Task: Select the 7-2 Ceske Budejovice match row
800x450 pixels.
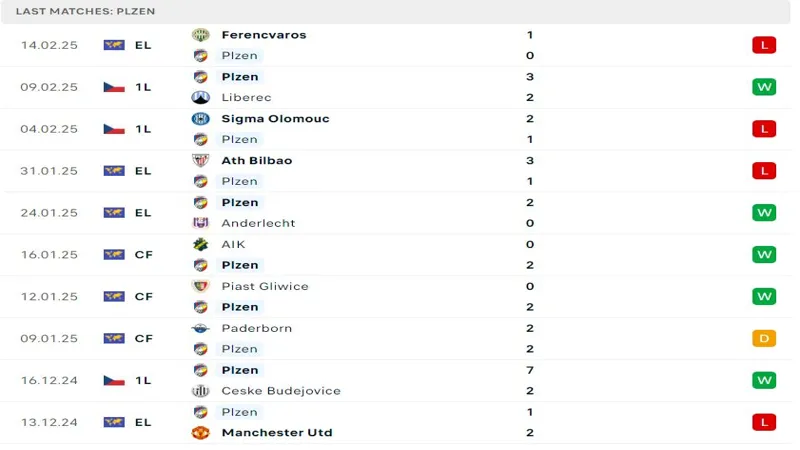Action: pos(396,381)
